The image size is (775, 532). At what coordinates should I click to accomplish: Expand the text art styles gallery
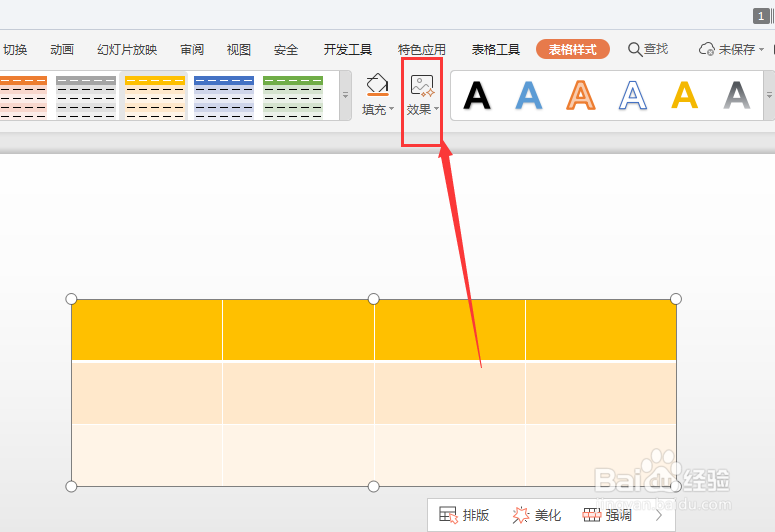(769, 95)
